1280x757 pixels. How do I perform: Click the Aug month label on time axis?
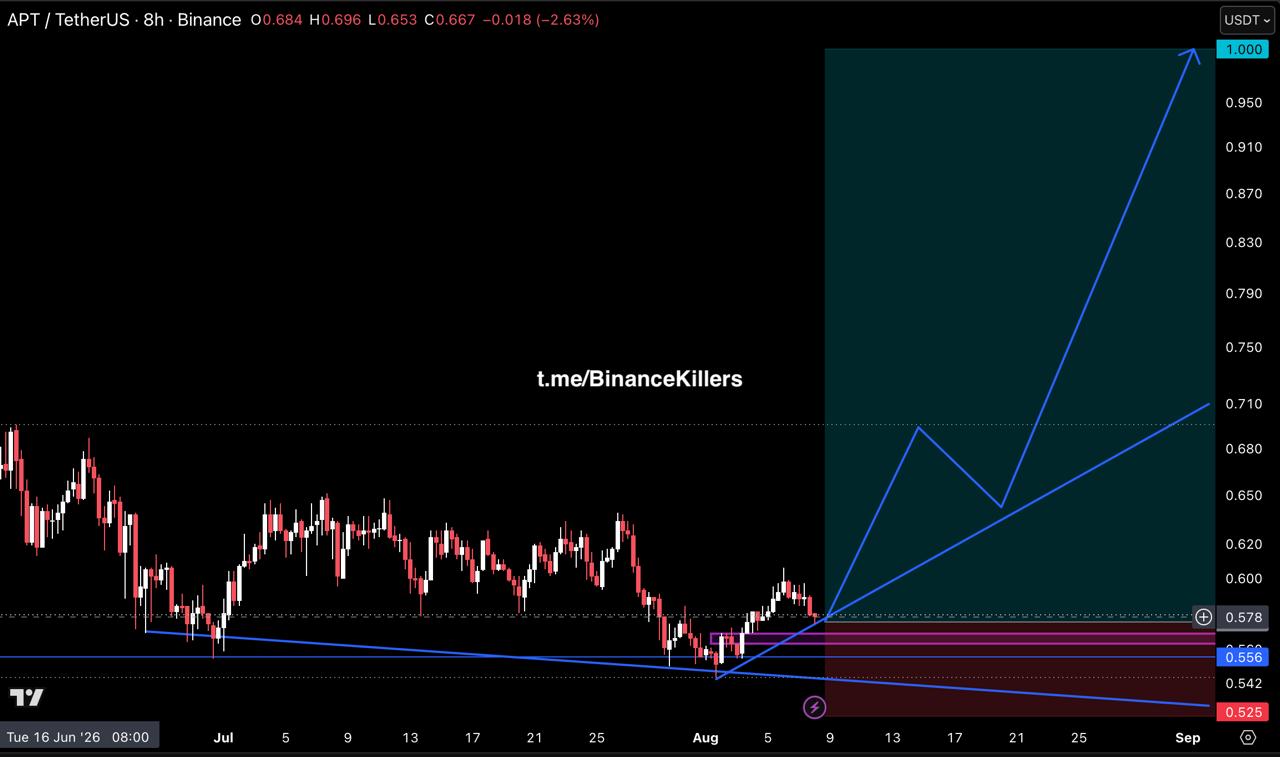pyautogui.click(x=706, y=738)
